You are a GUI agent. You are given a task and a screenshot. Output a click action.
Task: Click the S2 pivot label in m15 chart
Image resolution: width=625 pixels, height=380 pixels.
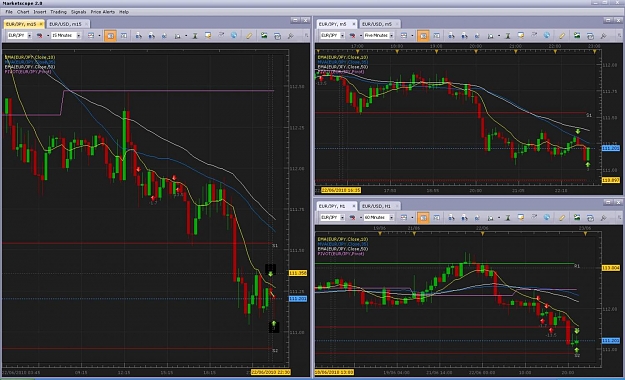coord(275,350)
